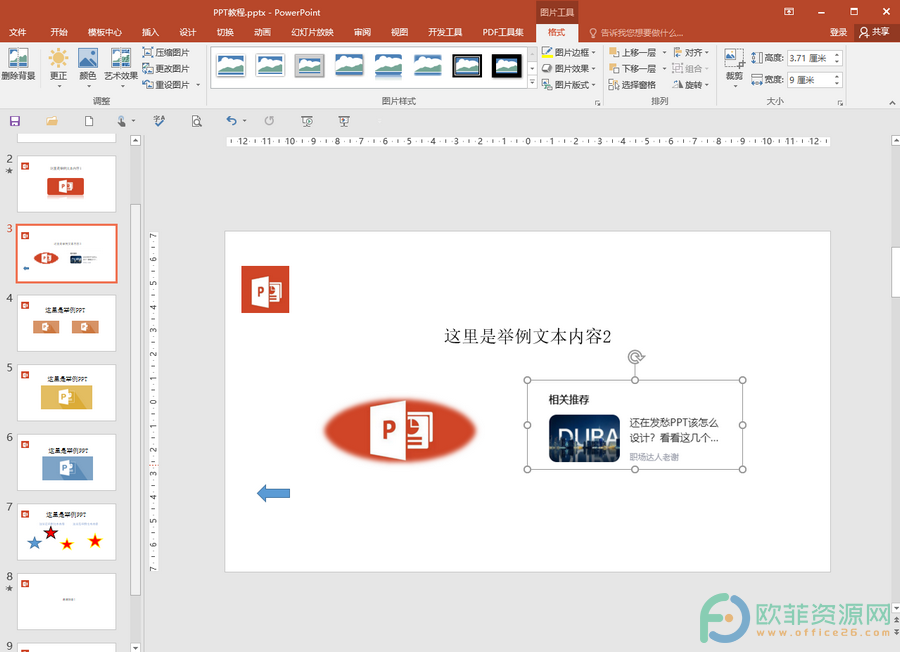Click the Open folder icon

[52, 121]
